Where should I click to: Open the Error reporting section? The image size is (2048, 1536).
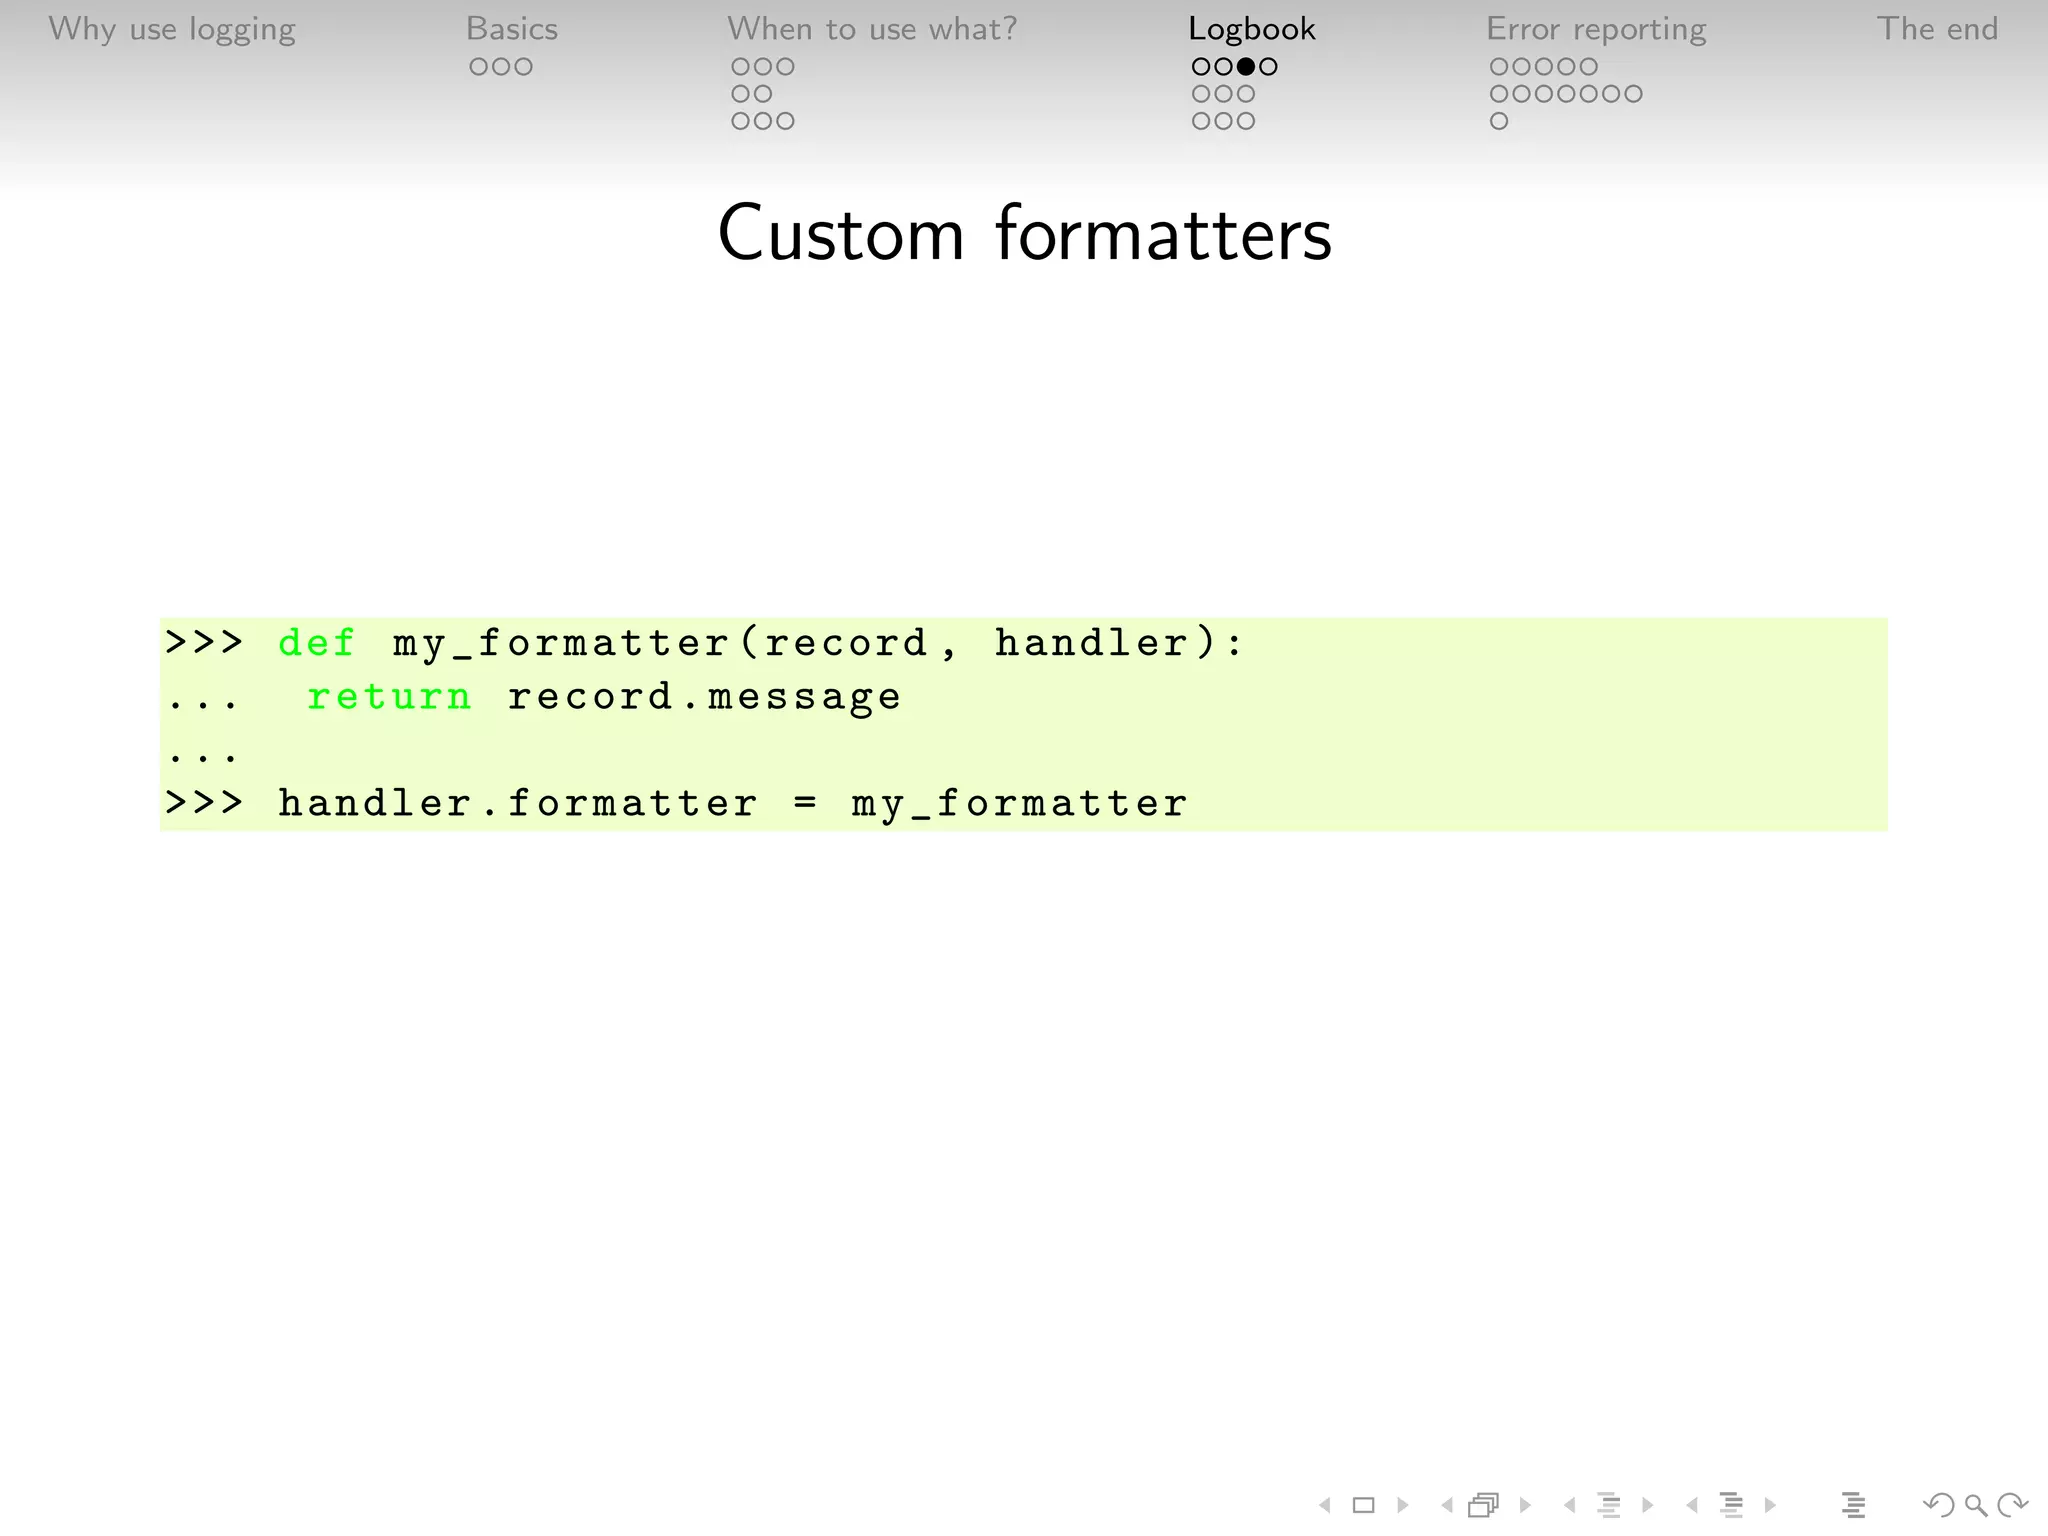click(1597, 30)
